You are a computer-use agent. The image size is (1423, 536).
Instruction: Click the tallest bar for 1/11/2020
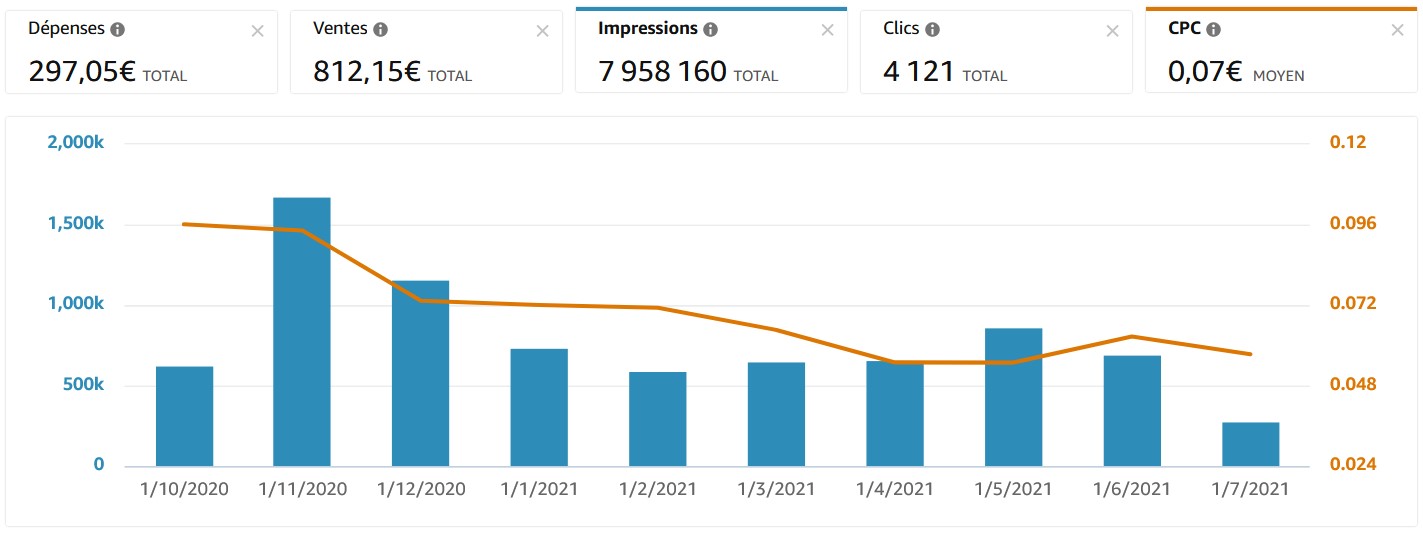[302, 332]
